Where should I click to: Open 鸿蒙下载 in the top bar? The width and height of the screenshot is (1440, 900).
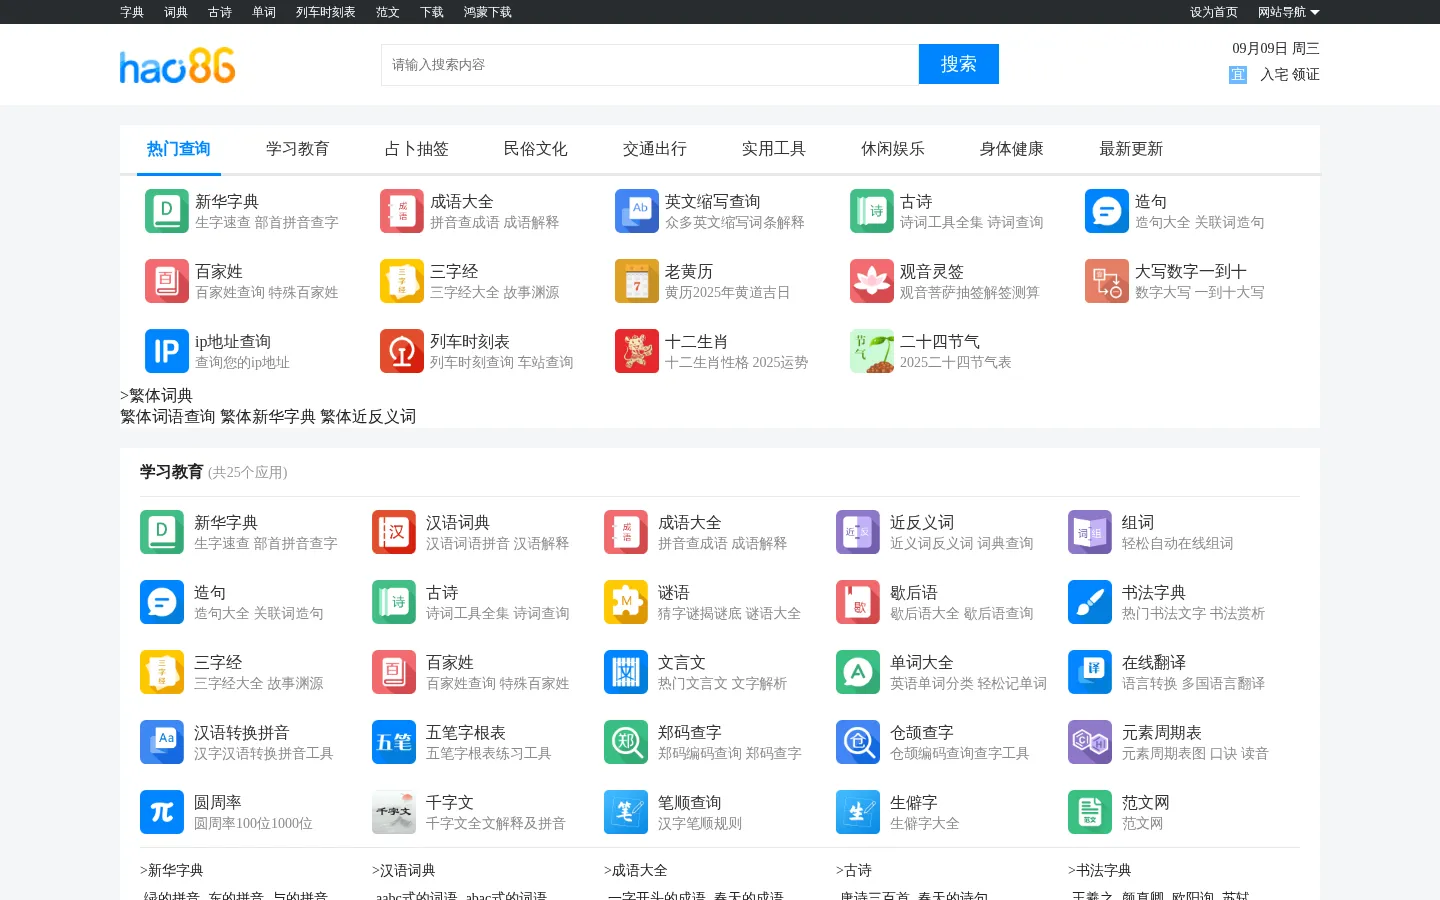(487, 12)
